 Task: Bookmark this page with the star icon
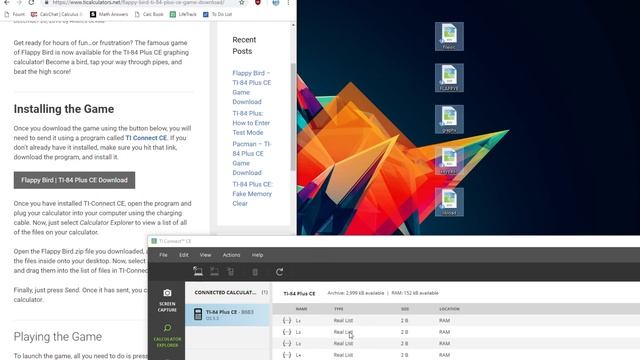point(242,2)
